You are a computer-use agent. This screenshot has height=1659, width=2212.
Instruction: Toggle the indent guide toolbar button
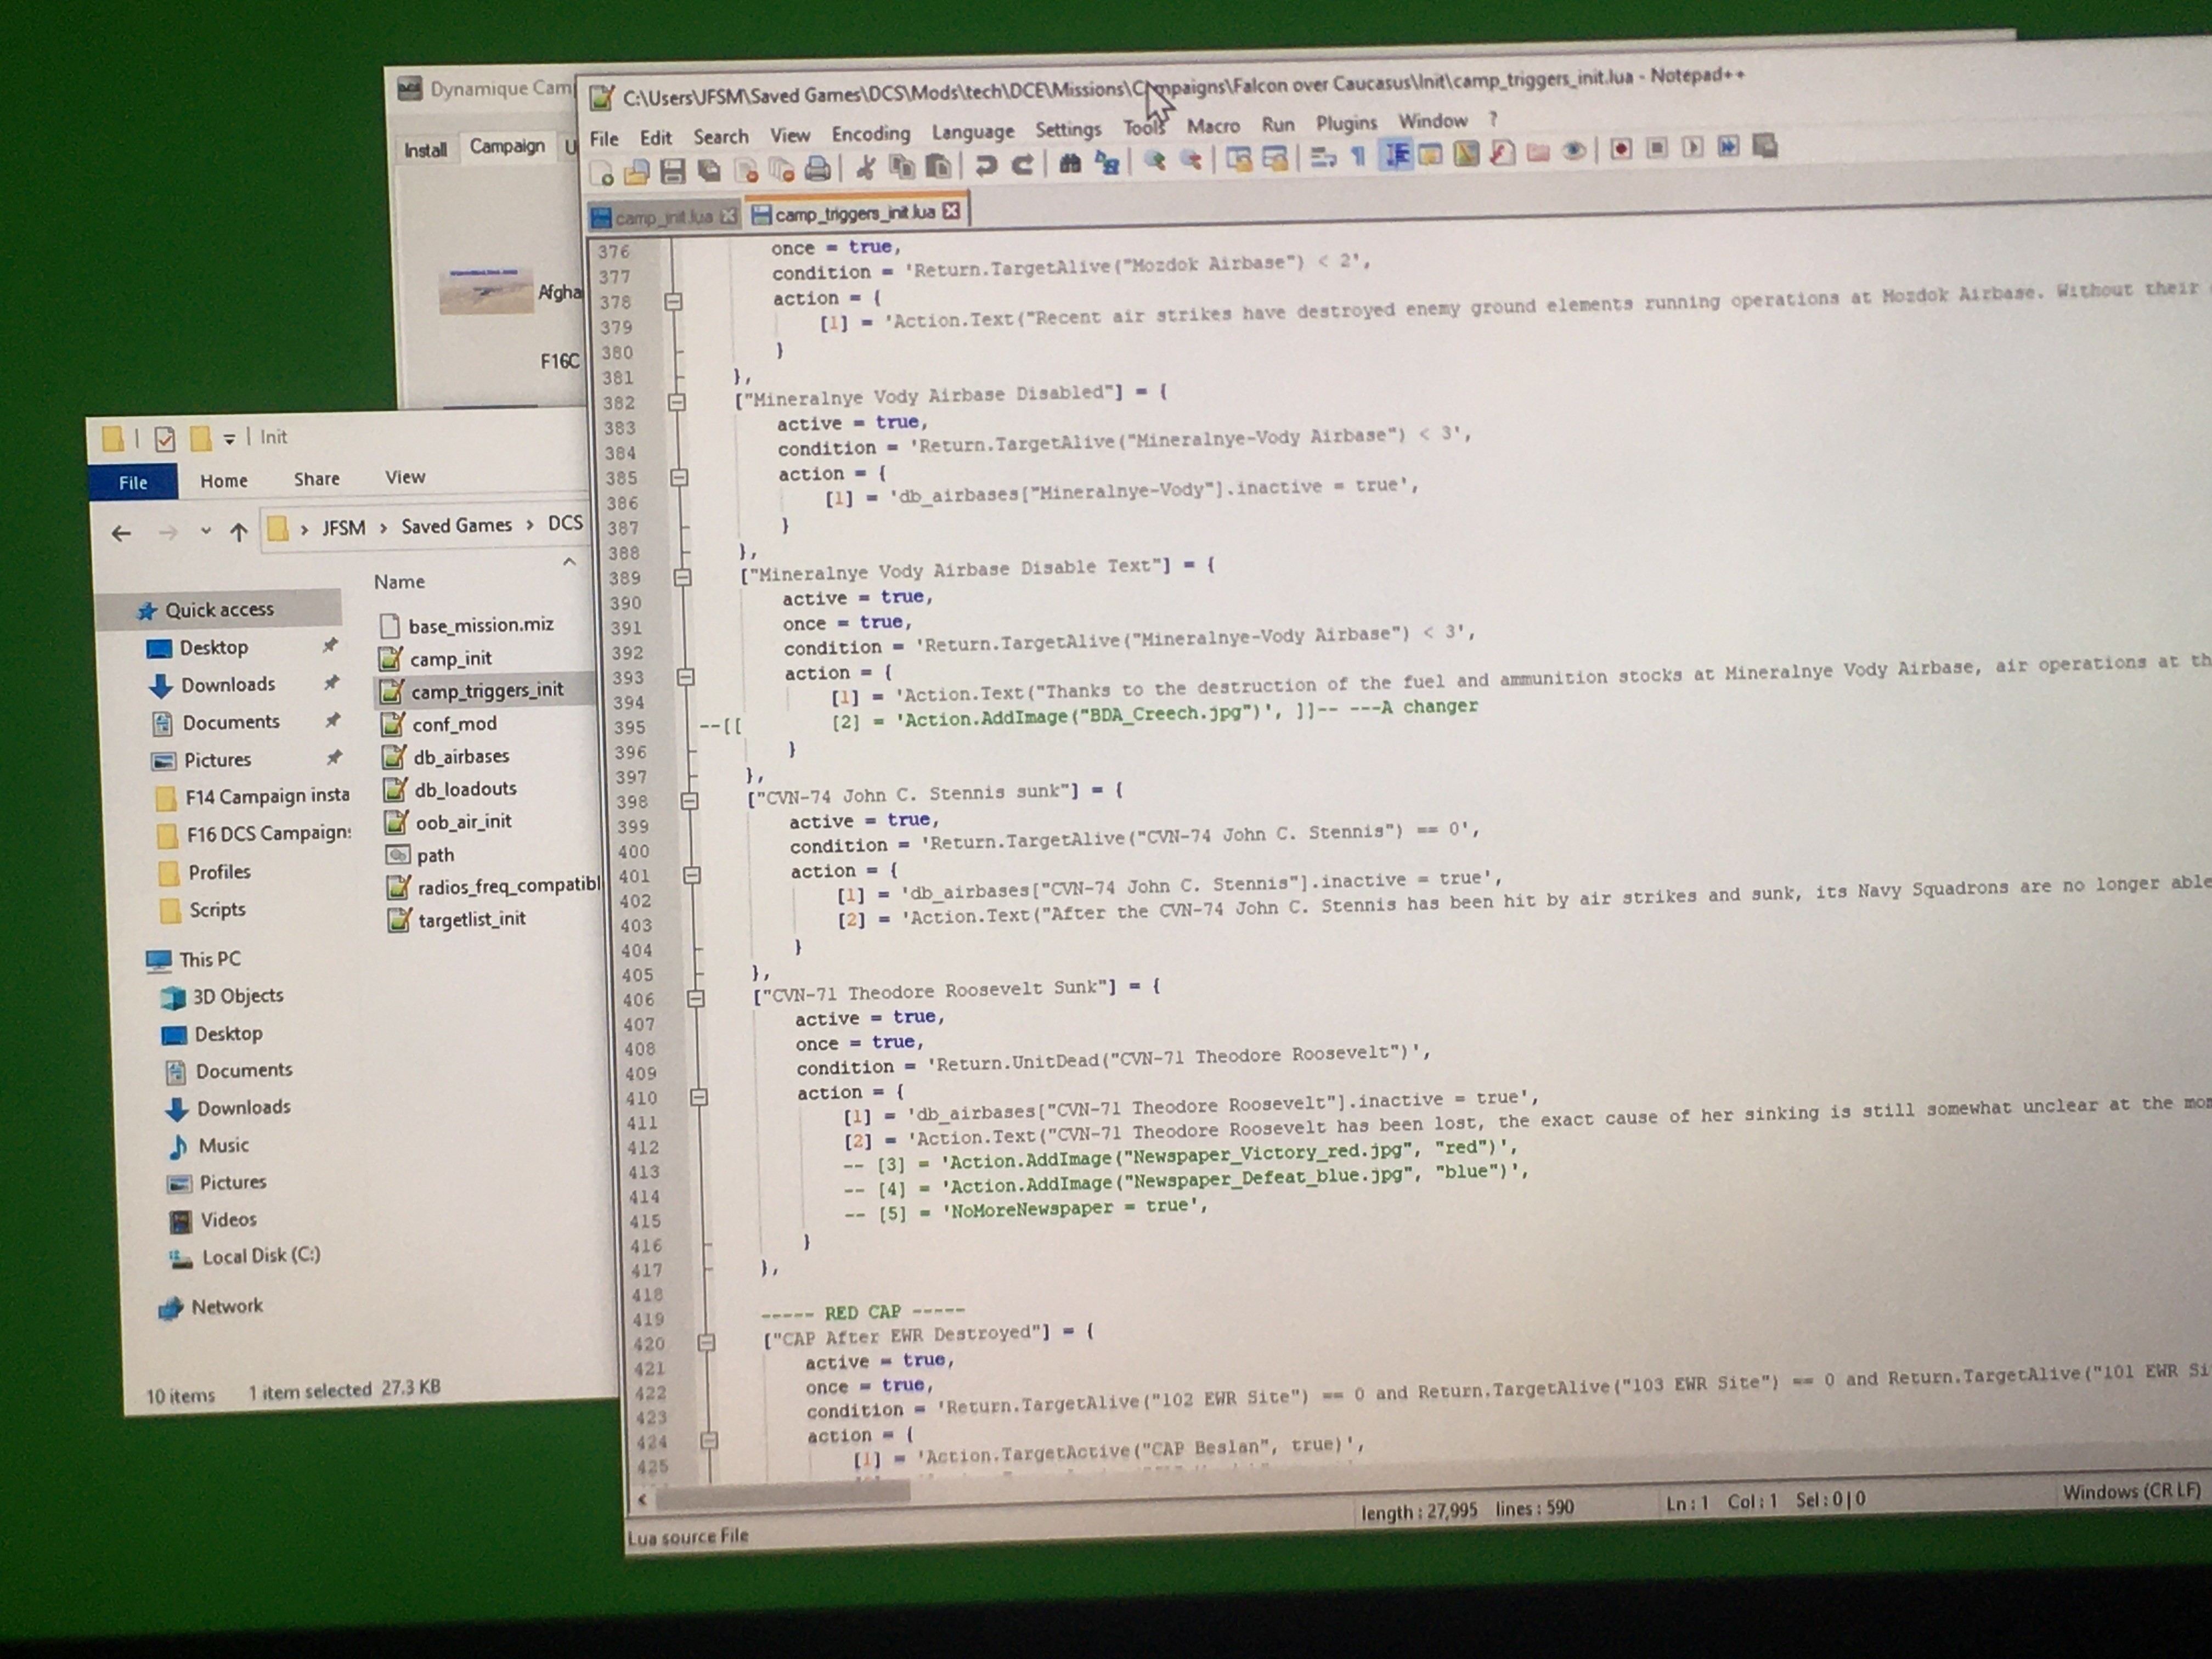coord(1396,155)
